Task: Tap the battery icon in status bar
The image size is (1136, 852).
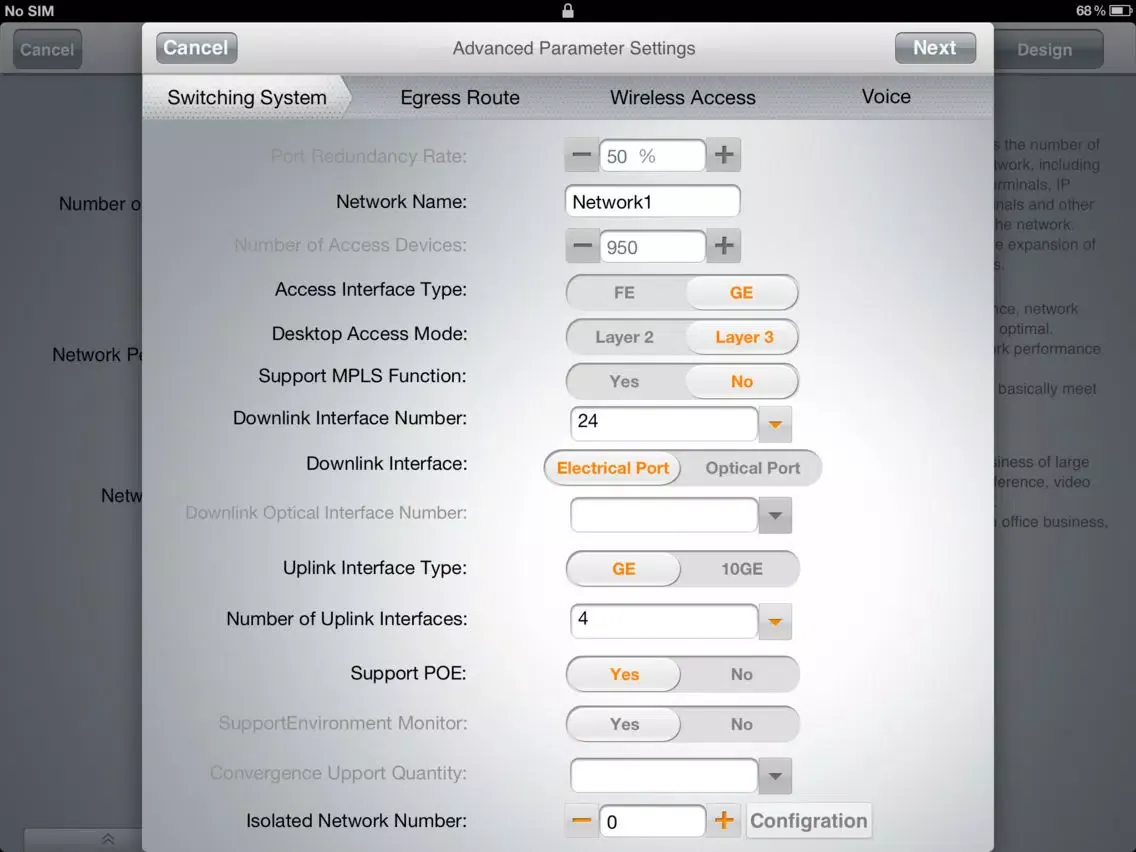Action: coord(1120,10)
